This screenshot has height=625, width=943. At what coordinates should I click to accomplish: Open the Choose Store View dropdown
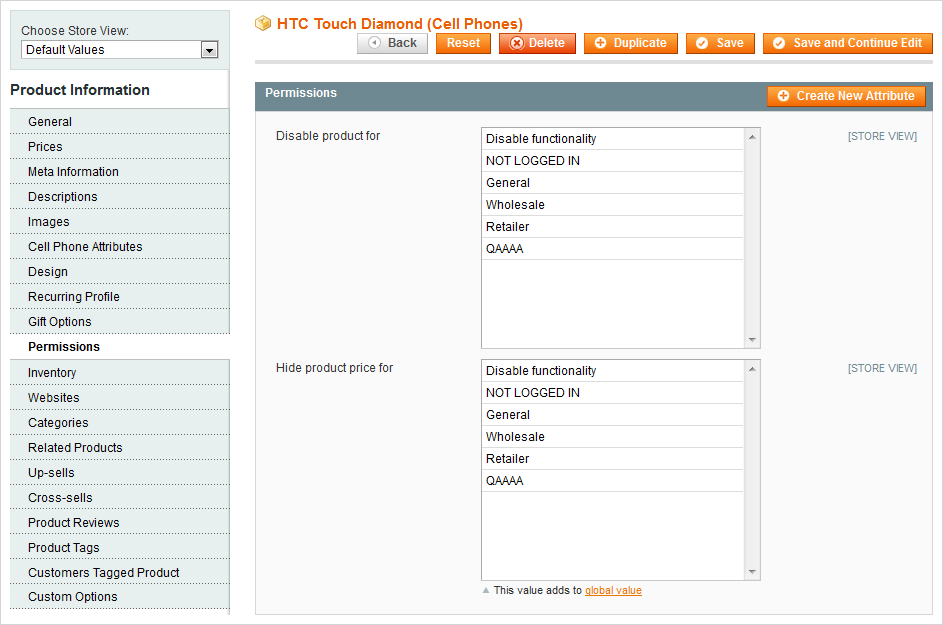(x=120, y=50)
